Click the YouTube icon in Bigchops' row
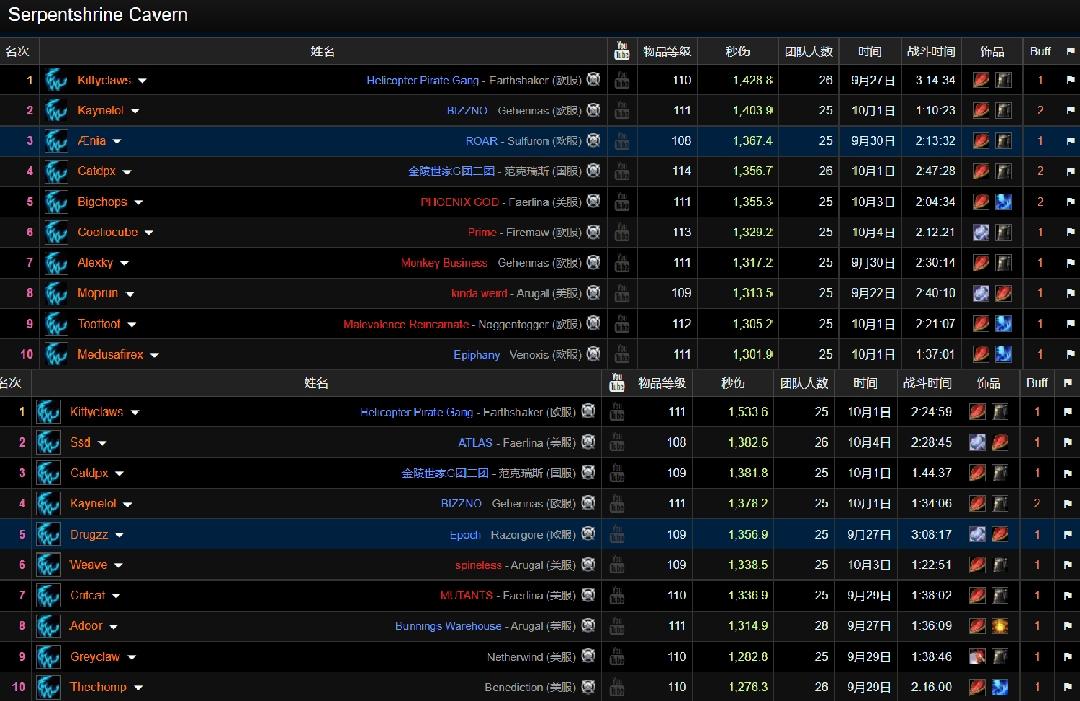 click(x=621, y=202)
